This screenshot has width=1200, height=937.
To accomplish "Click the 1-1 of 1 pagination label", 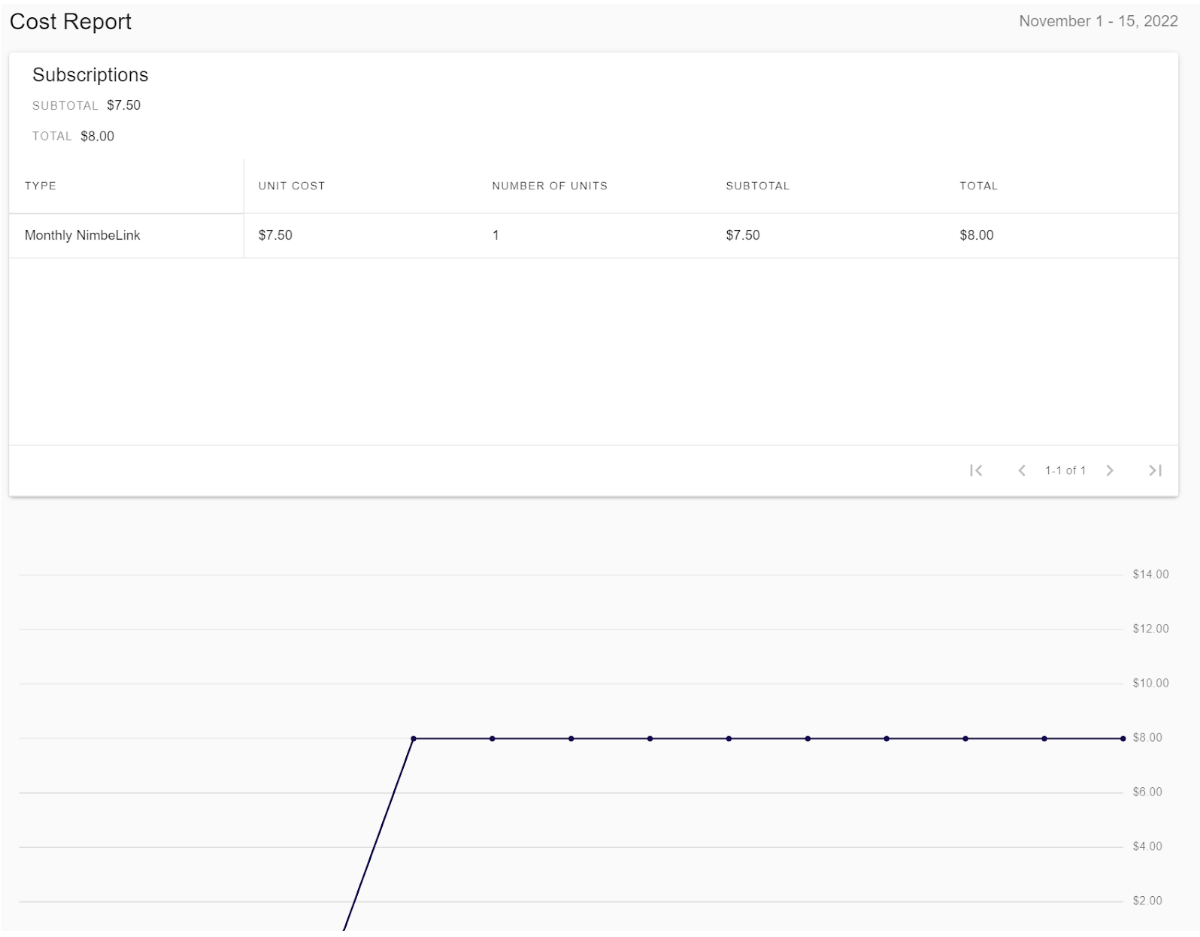I will point(1066,471).
